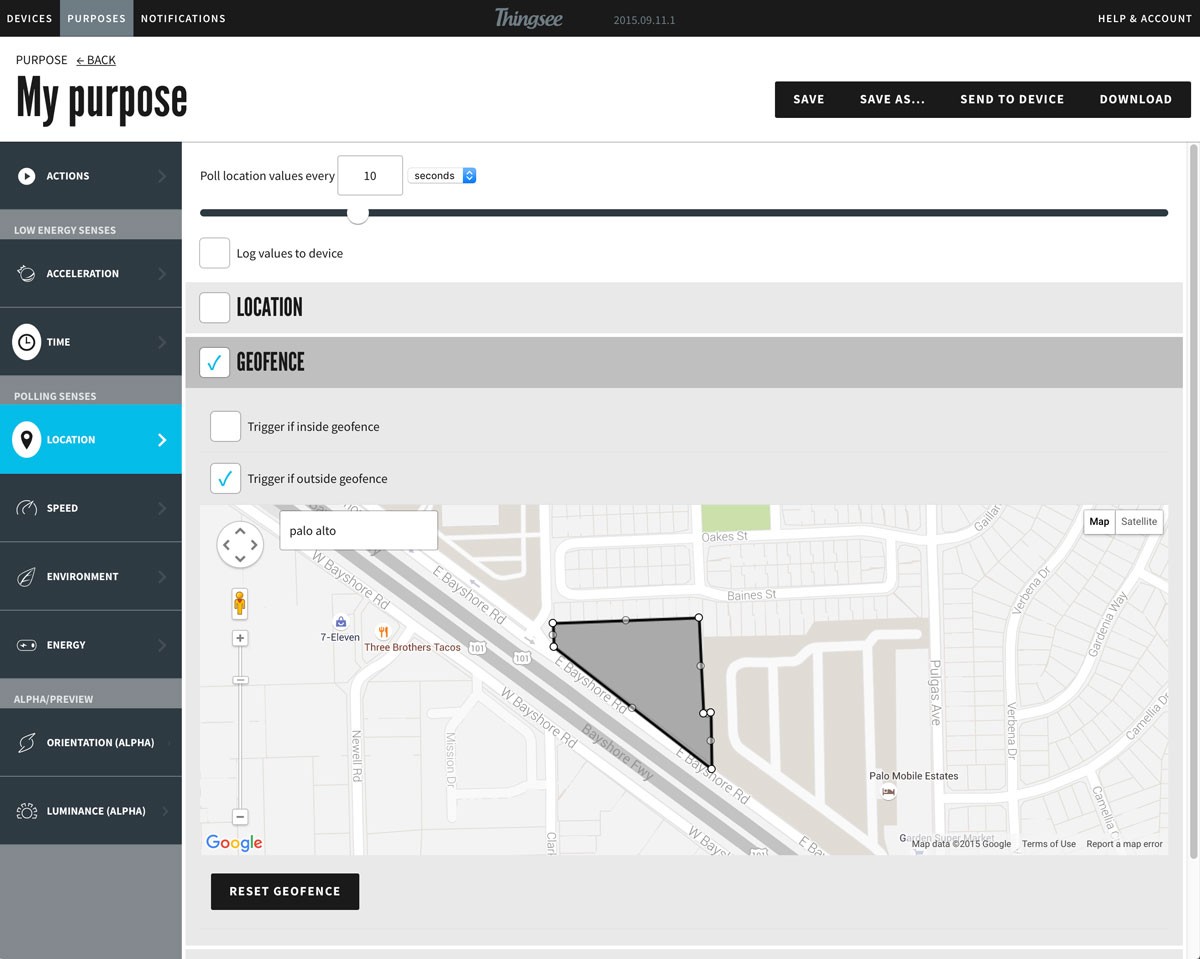Click the Speed gauge icon
Viewport: 1200px width, 959px height.
click(x=27, y=508)
